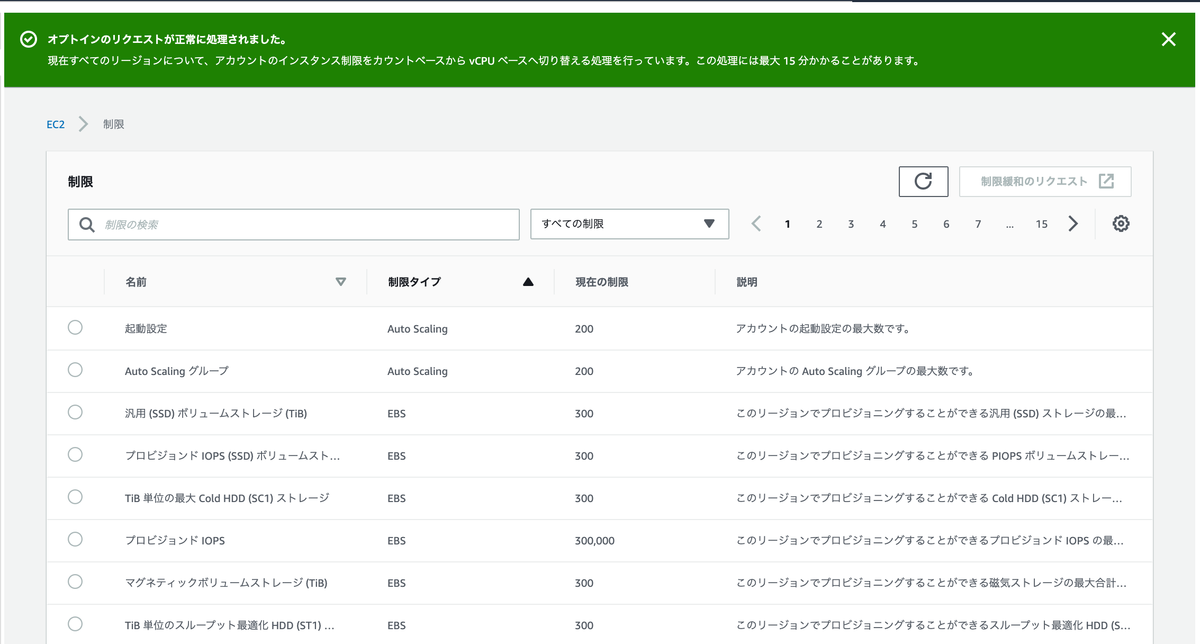The height and width of the screenshot is (644, 1200).
Task: Click 汎用 (SSD) ボリュームストレージ (TiB) cell
Action: [x=216, y=413]
